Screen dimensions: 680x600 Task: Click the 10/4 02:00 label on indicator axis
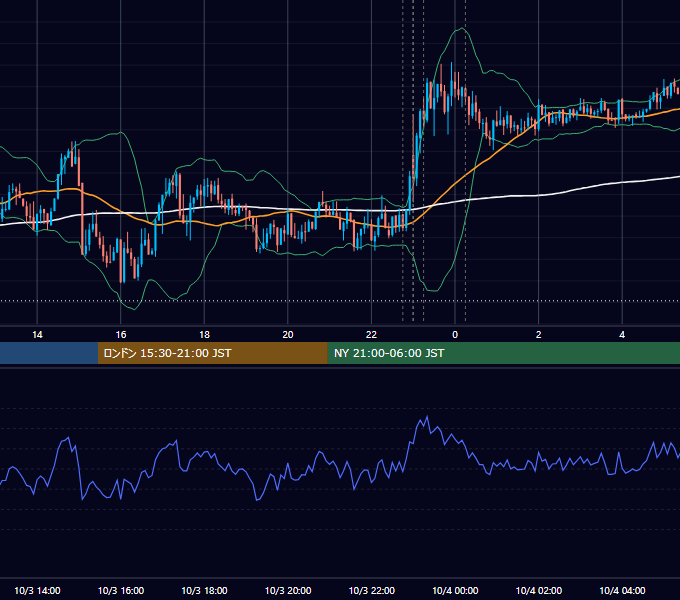pos(539,590)
